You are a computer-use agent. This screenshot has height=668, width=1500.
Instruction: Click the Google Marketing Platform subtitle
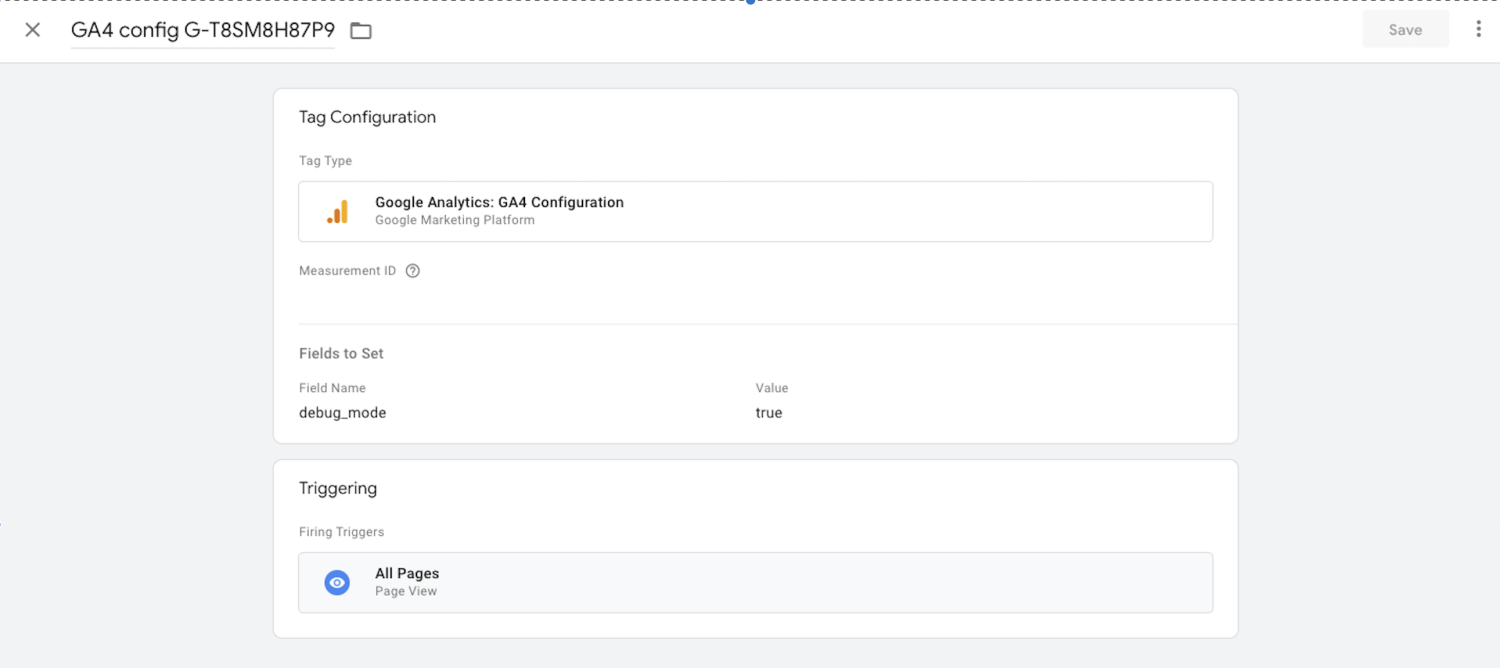454,220
